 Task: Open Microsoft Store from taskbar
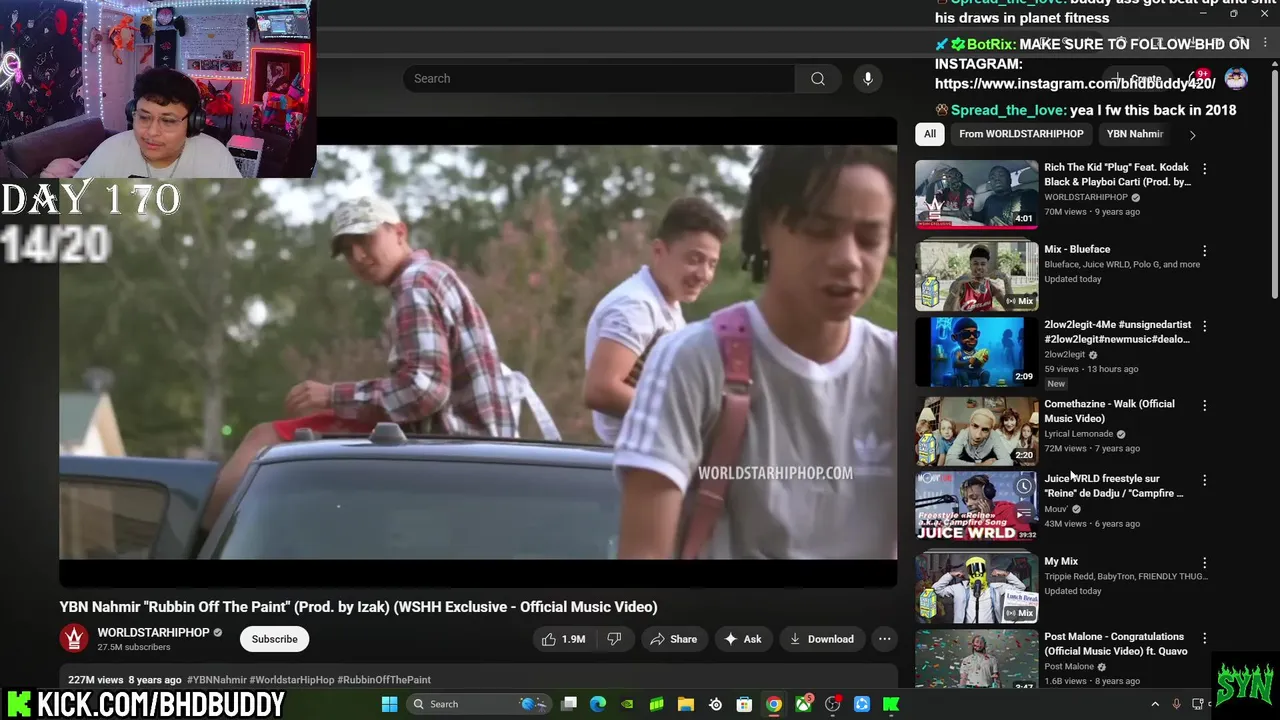[x=744, y=704]
